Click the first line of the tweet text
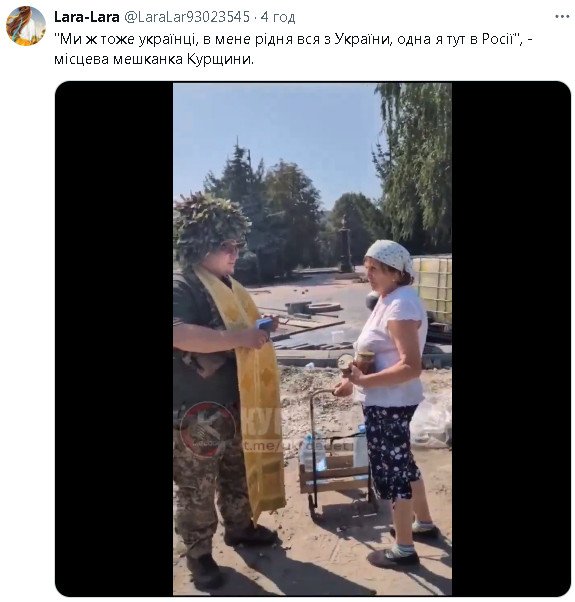 tap(293, 39)
